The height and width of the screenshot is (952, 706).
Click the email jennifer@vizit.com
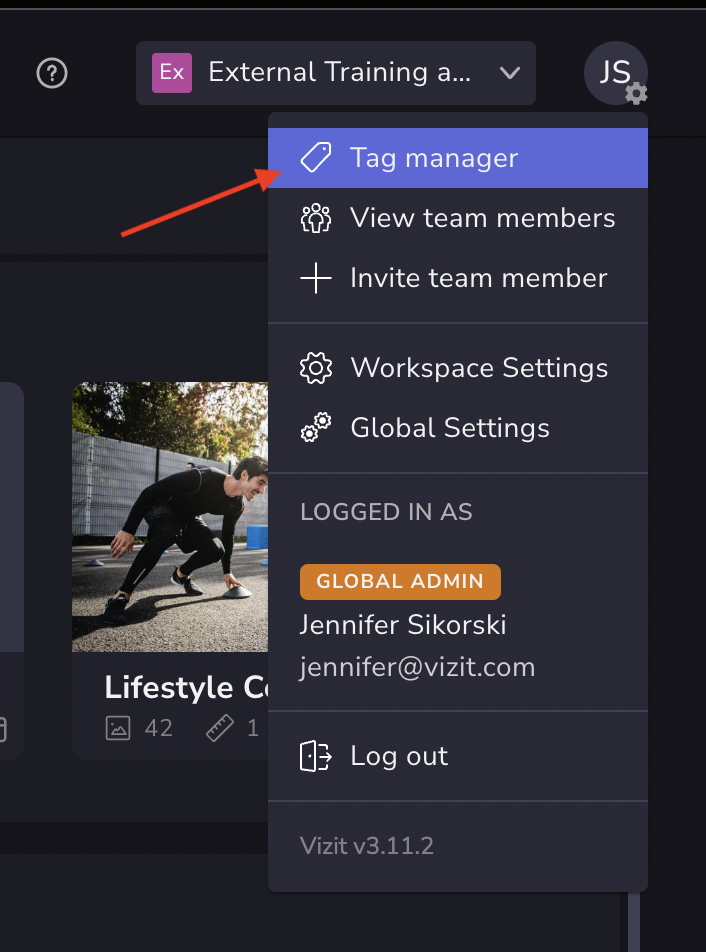coord(418,668)
